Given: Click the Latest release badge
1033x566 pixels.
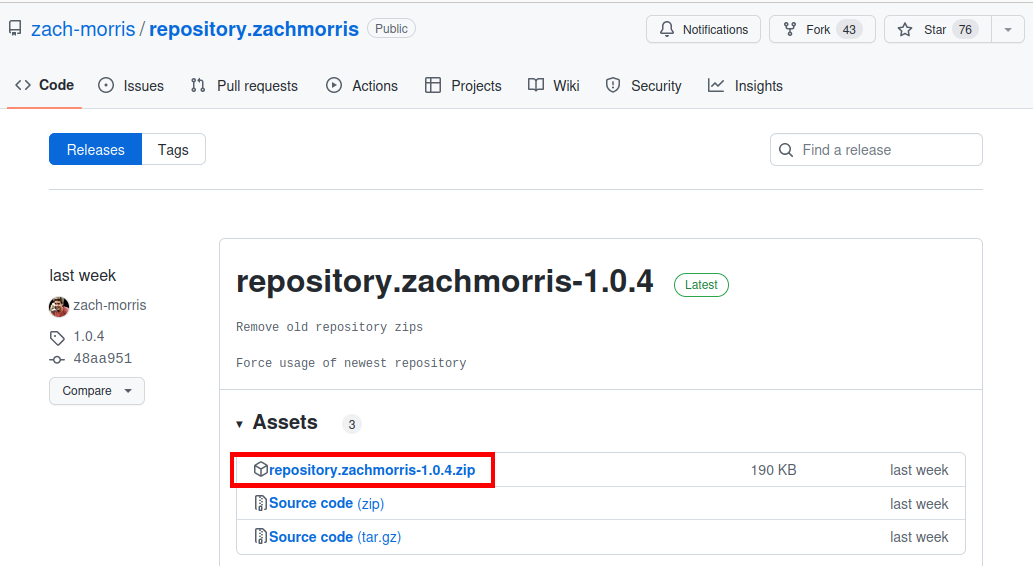Looking at the screenshot, I should click(701, 285).
